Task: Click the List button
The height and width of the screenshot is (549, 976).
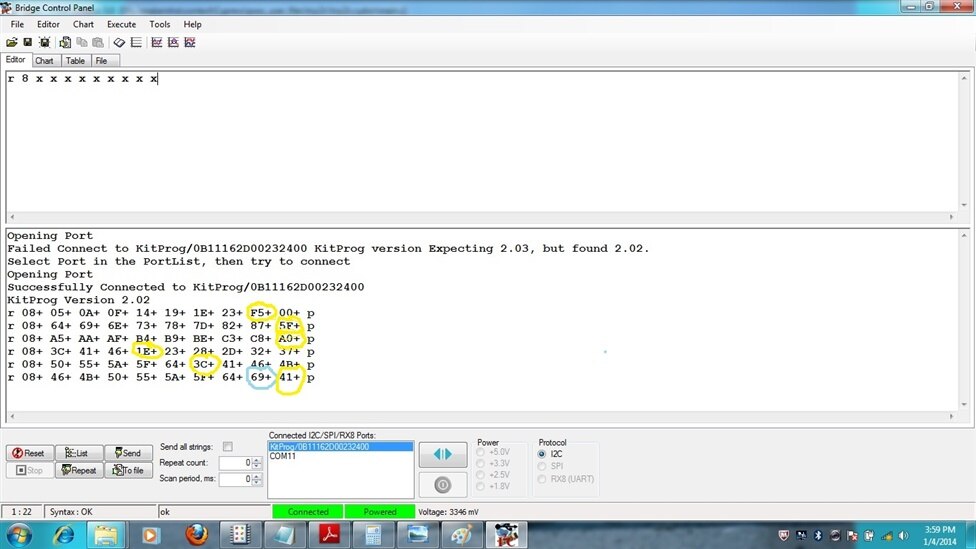Action: point(78,453)
